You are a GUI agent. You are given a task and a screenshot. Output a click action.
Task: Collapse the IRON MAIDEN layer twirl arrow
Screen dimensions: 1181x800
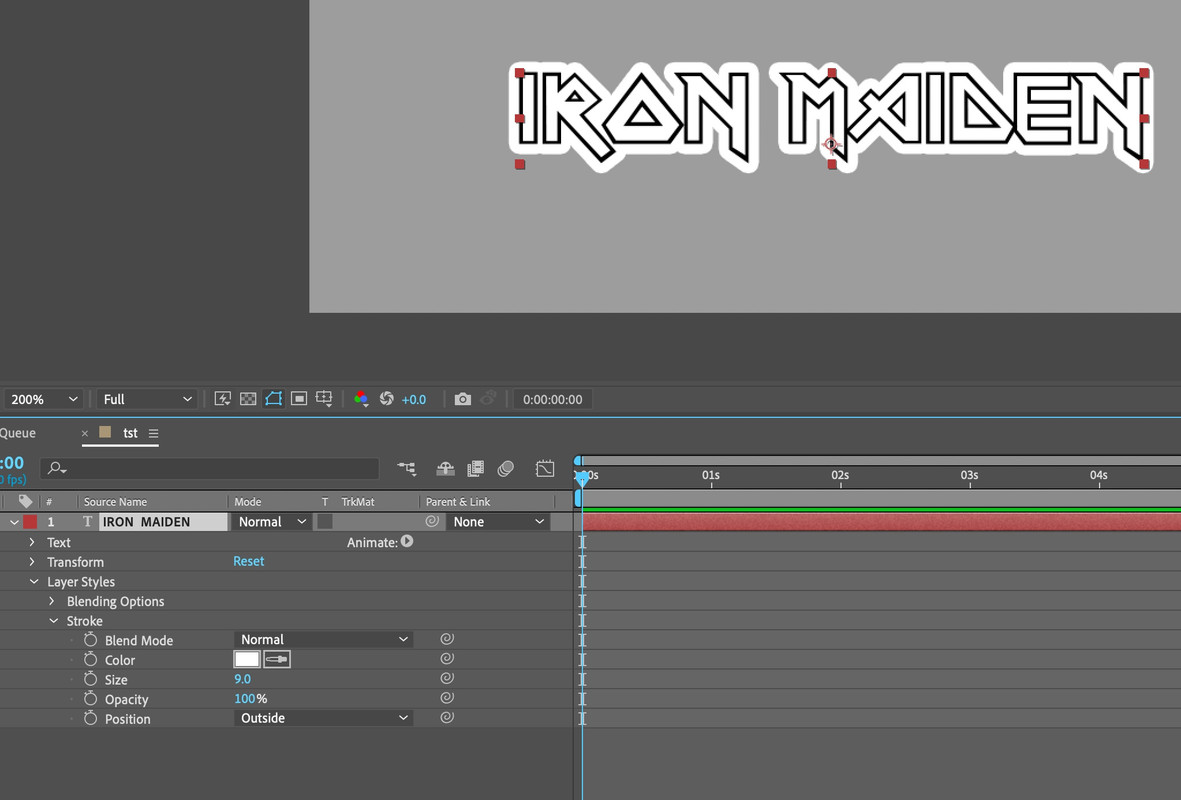pos(14,521)
